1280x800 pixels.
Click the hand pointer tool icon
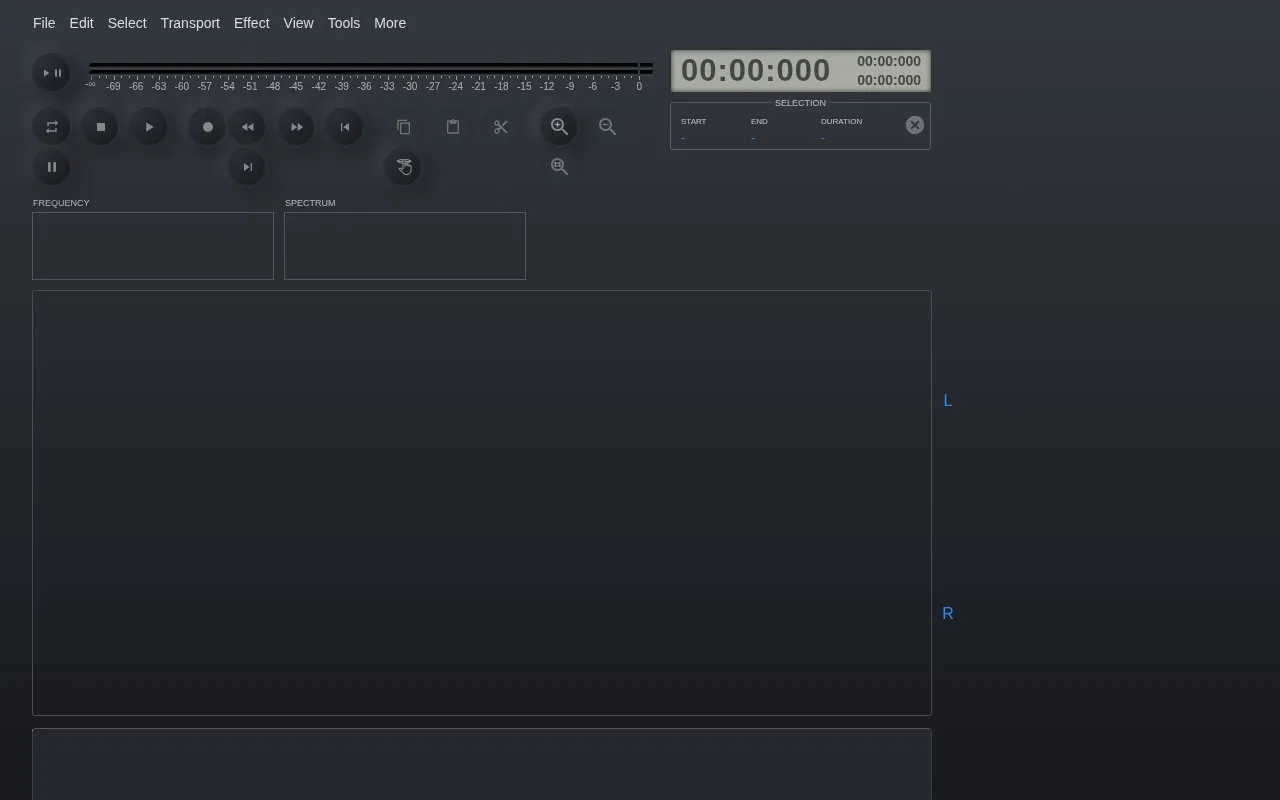click(404, 167)
